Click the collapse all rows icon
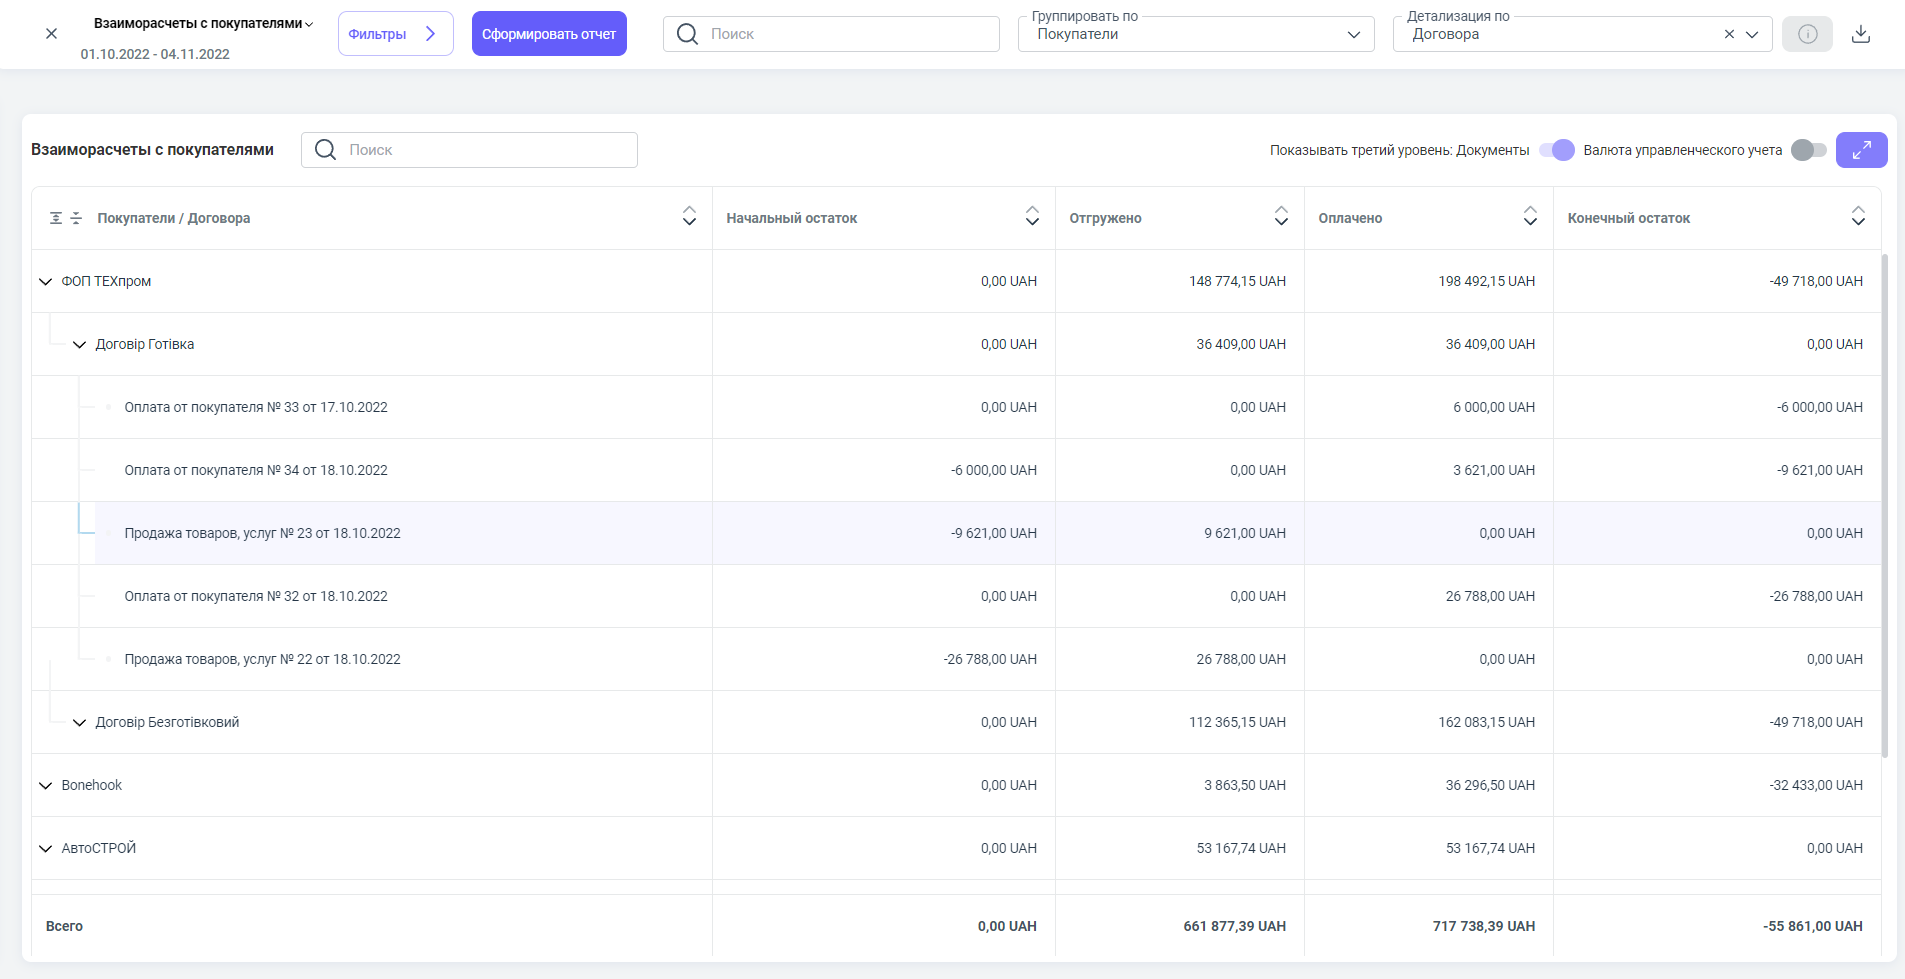The height and width of the screenshot is (979, 1905). [76, 218]
